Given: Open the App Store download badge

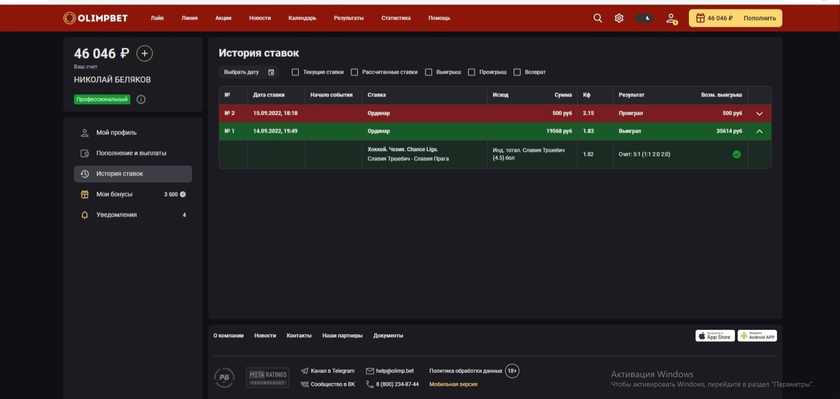Looking at the screenshot, I should tap(715, 336).
